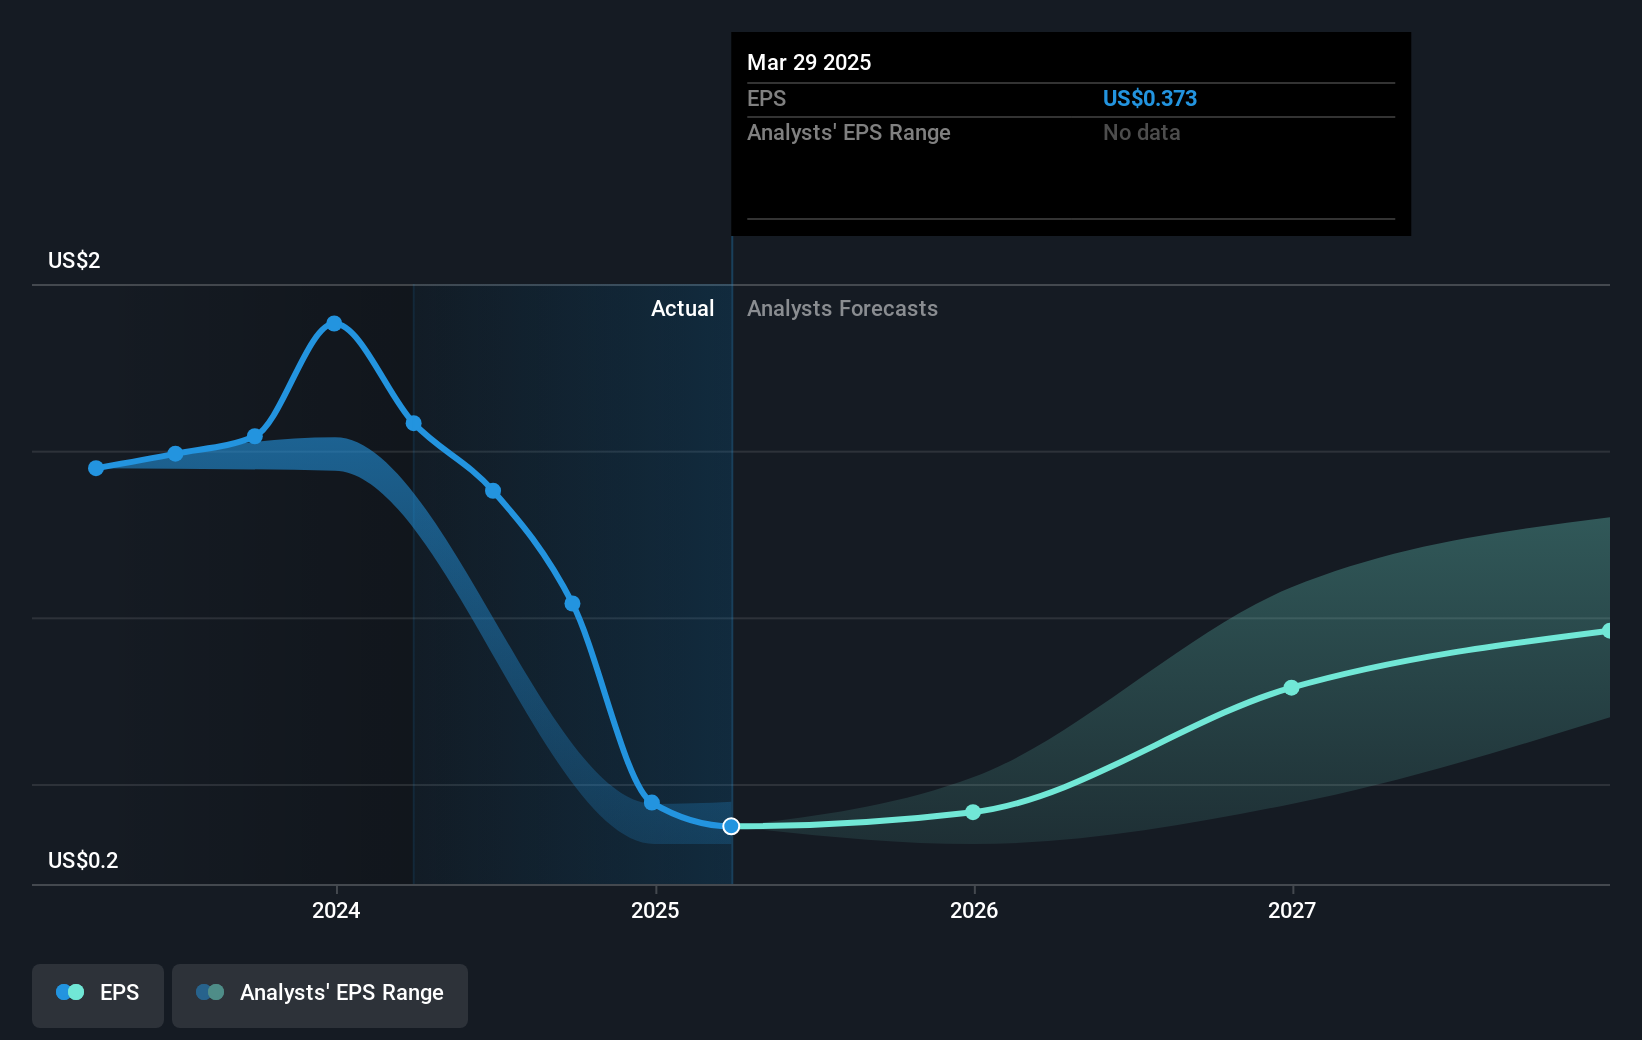
Task: Click the 2025 x-axis label
Action: (655, 910)
